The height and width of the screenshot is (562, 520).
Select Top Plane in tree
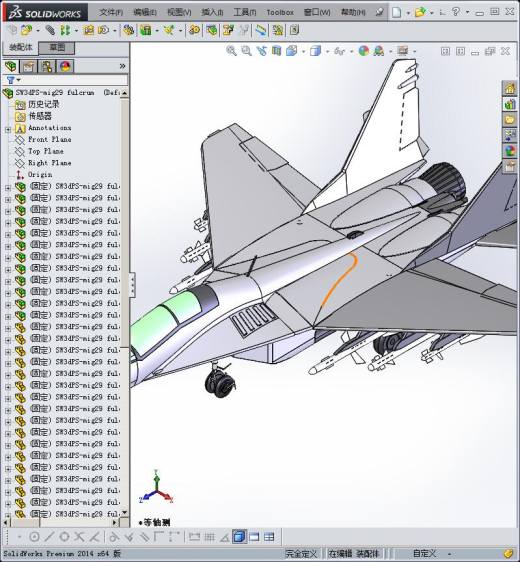pos(46,151)
